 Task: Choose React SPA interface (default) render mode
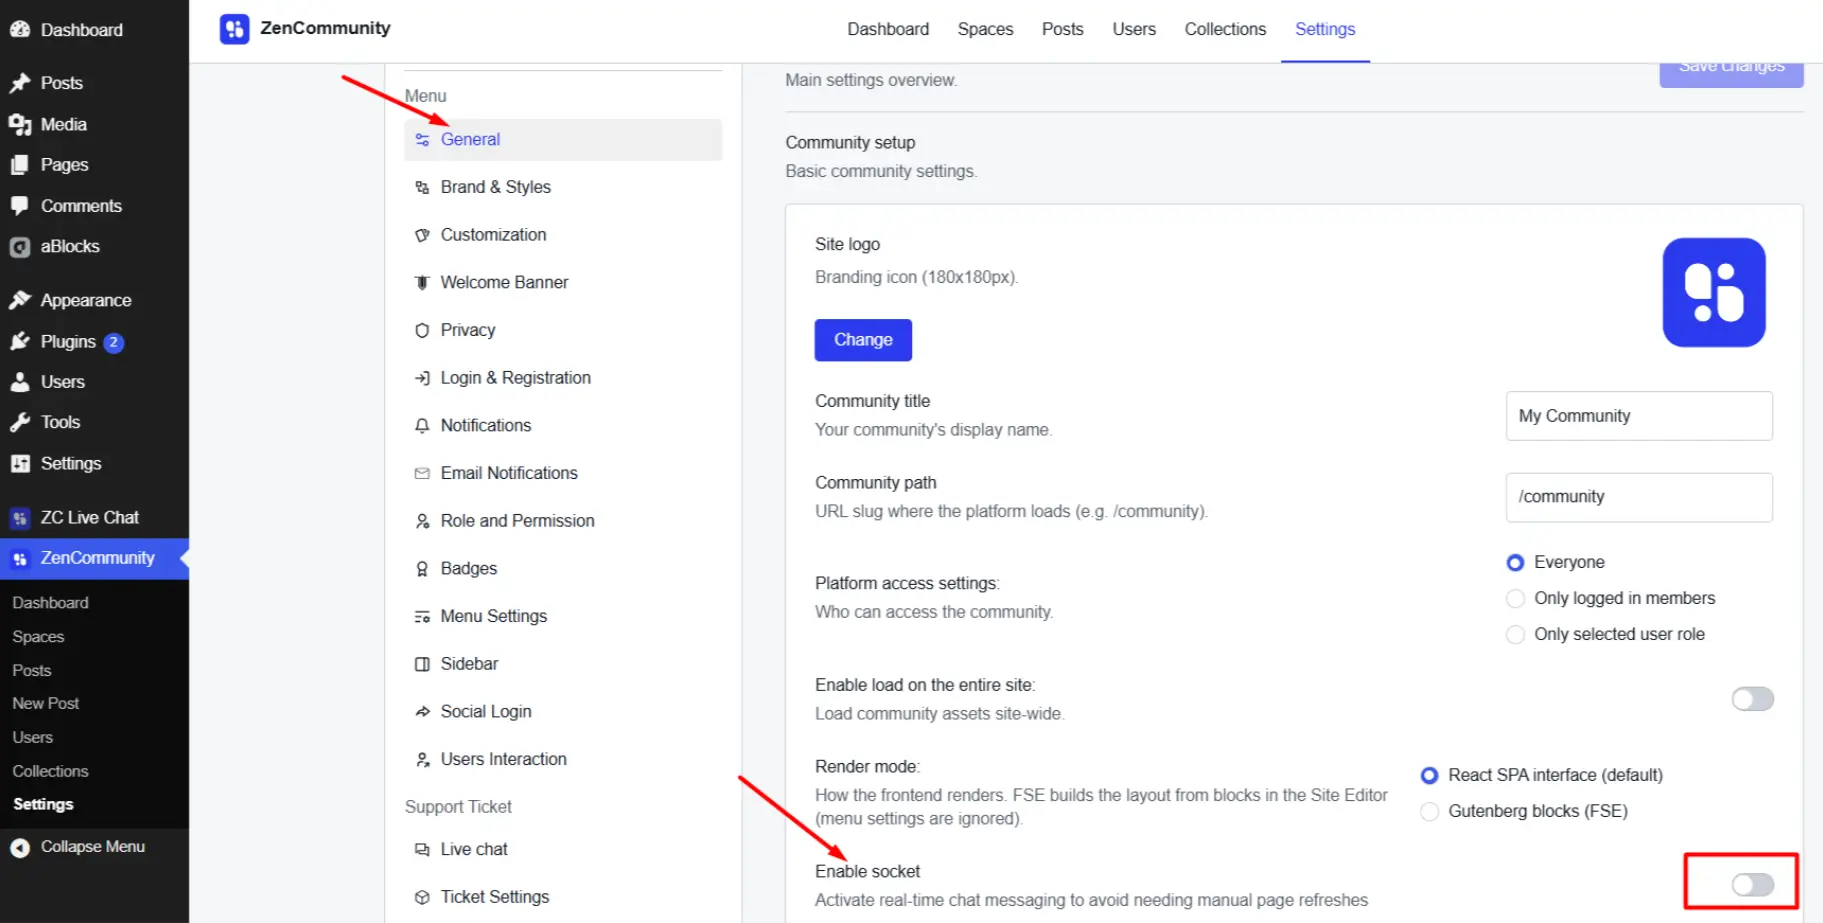(1429, 775)
